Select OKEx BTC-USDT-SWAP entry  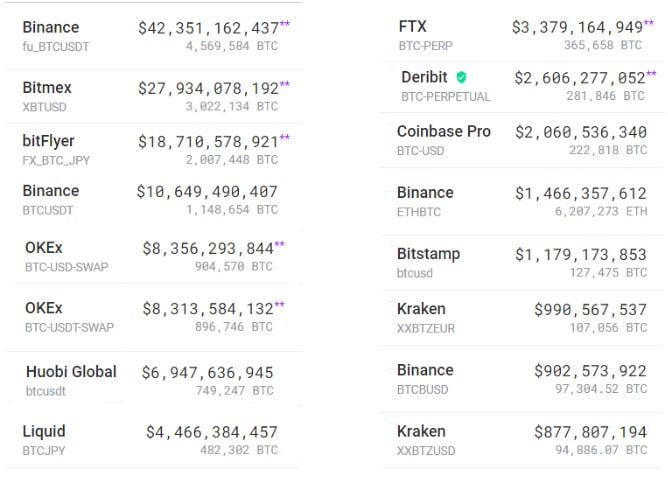tap(154, 317)
